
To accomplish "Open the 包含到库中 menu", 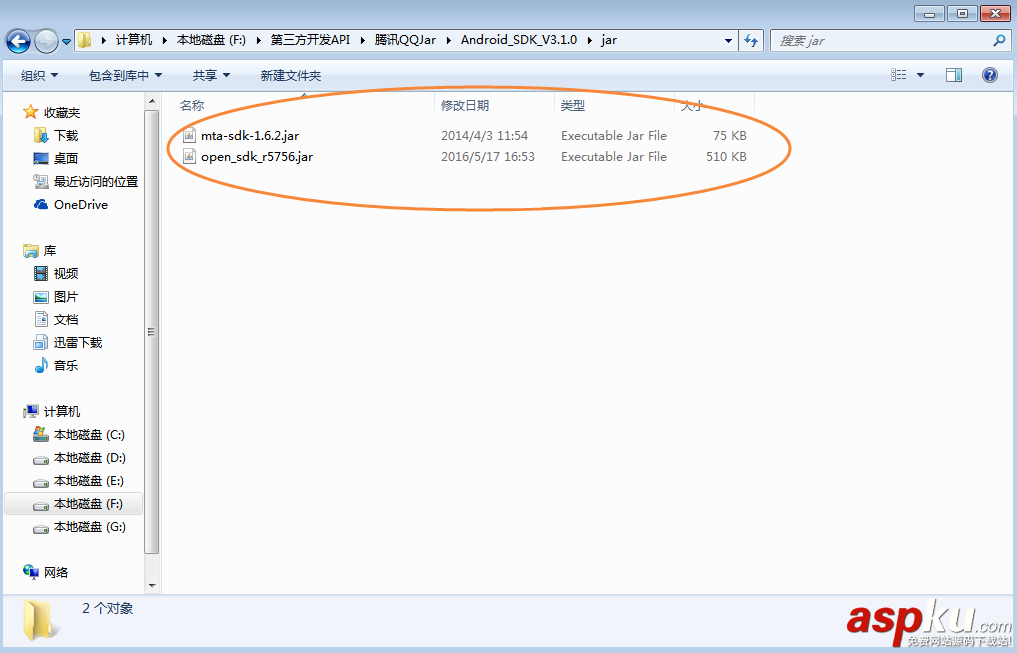I will point(125,76).
